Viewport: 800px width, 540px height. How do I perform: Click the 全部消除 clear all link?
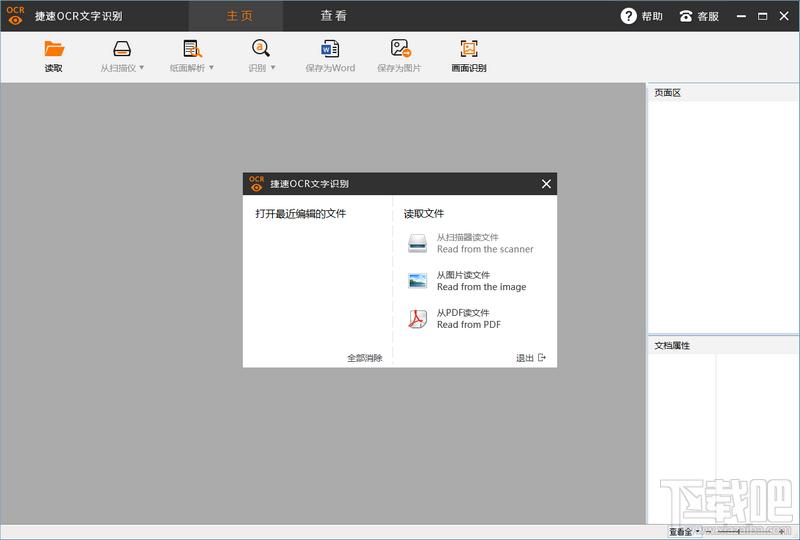(365, 358)
